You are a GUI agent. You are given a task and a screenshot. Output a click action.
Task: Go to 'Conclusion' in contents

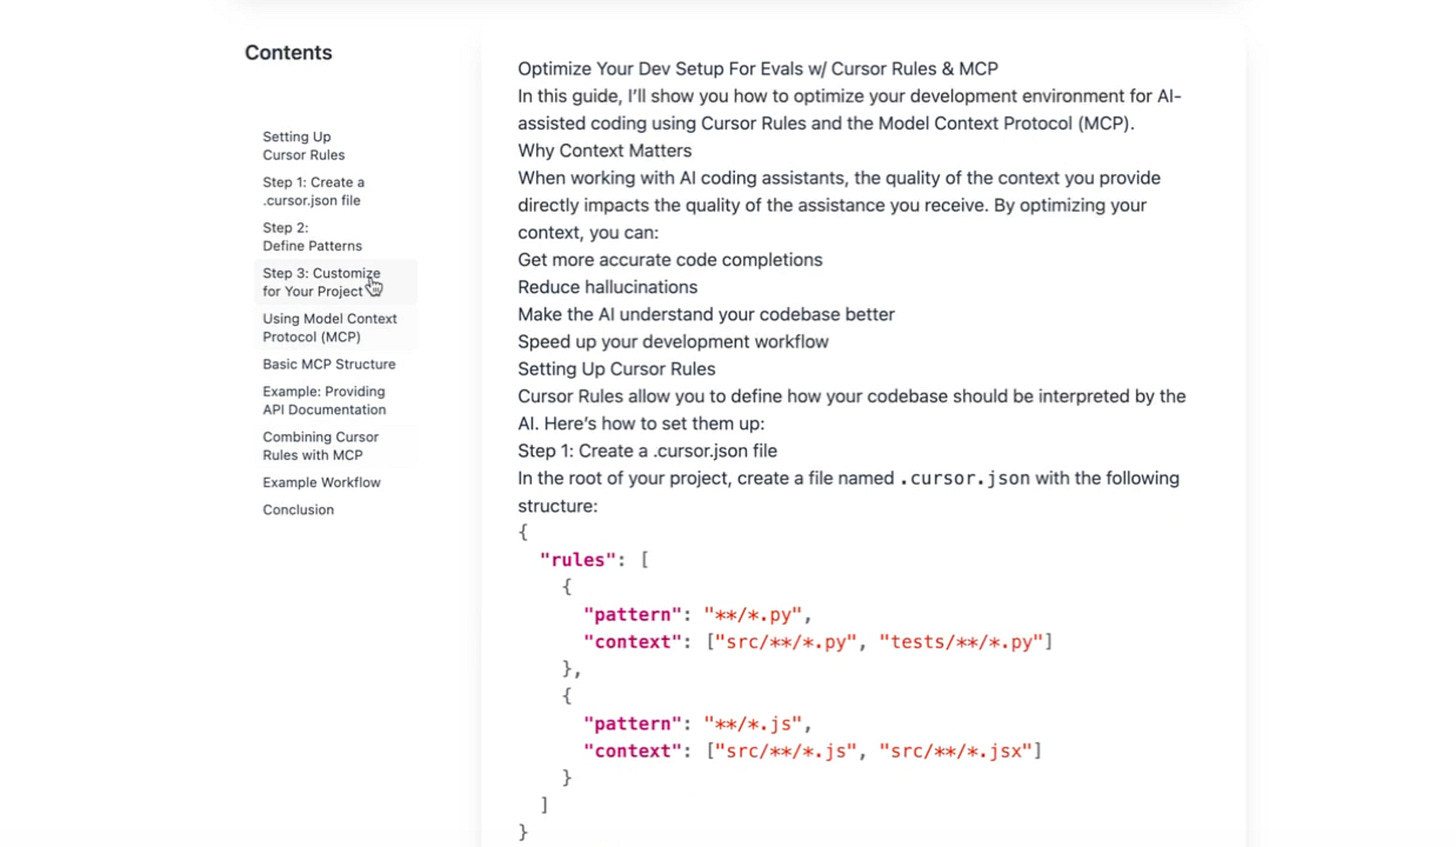(298, 510)
